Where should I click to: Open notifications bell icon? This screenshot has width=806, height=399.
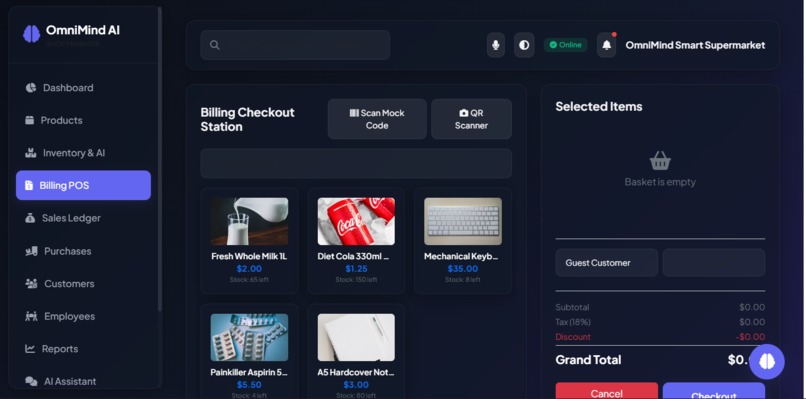607,45
